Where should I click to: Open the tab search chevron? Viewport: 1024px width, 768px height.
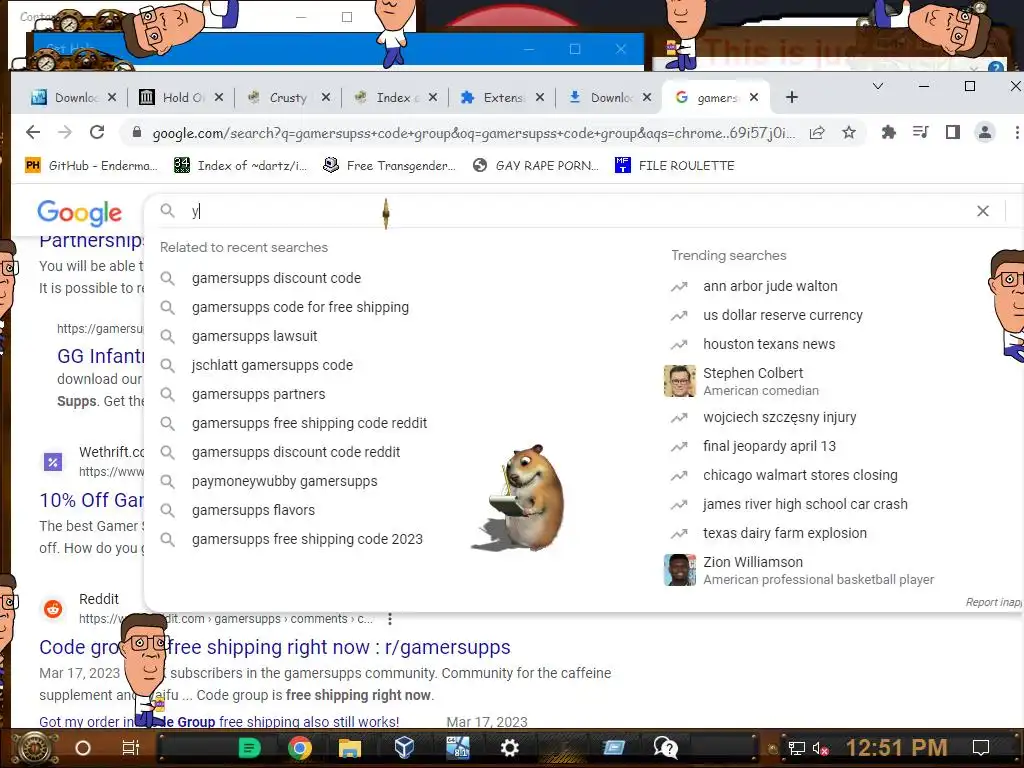pos(878,86)
